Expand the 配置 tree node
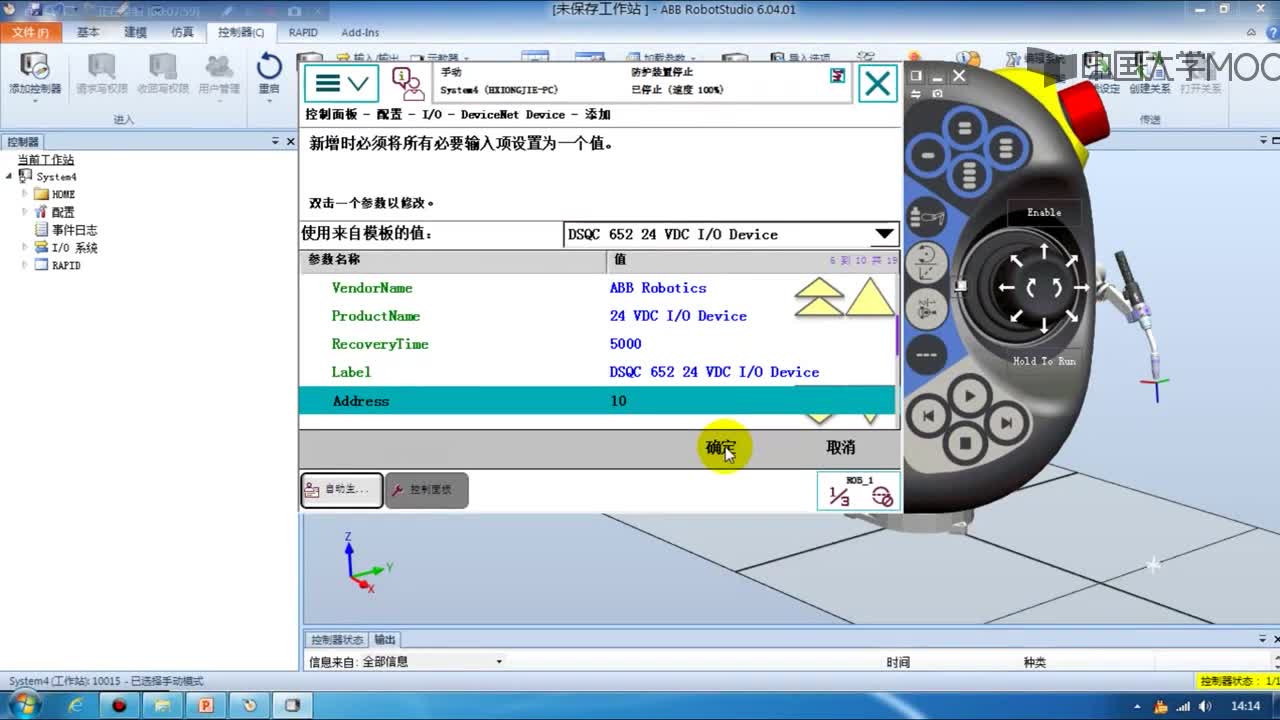This screenshot has height=720, width=1280. 26,212
